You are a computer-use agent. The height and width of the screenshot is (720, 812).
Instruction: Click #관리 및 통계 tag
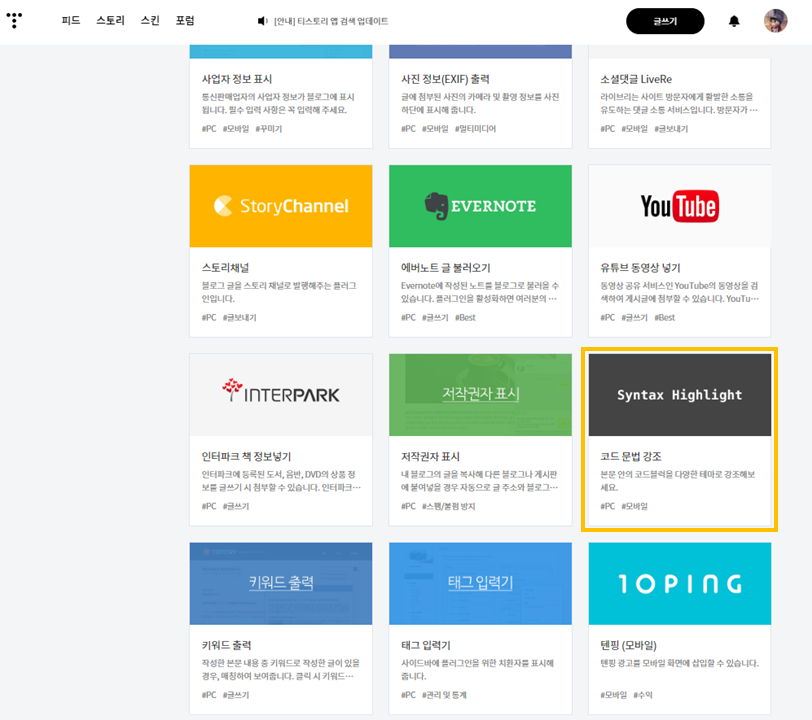[x=444, y=695]
